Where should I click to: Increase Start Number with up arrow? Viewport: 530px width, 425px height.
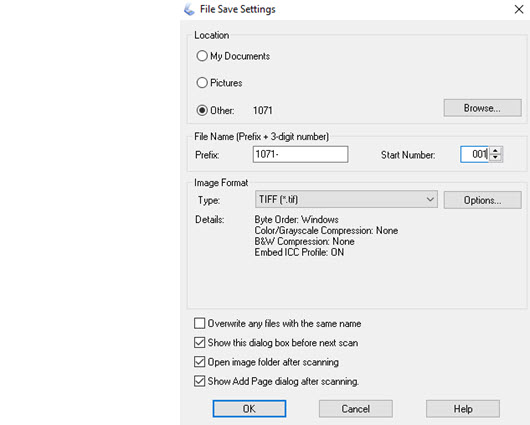496,151
